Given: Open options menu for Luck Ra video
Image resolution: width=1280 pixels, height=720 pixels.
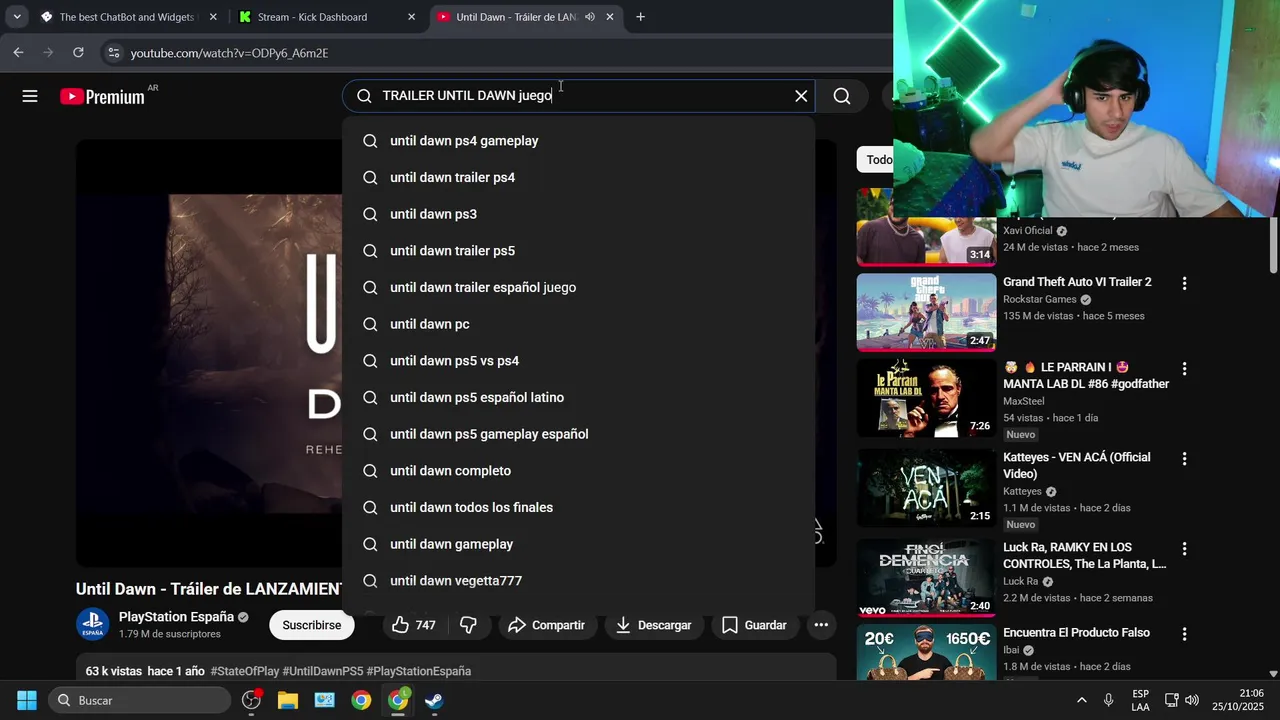Looking at the screenshot, I should pyautogui.click(x=1184, y=549).
